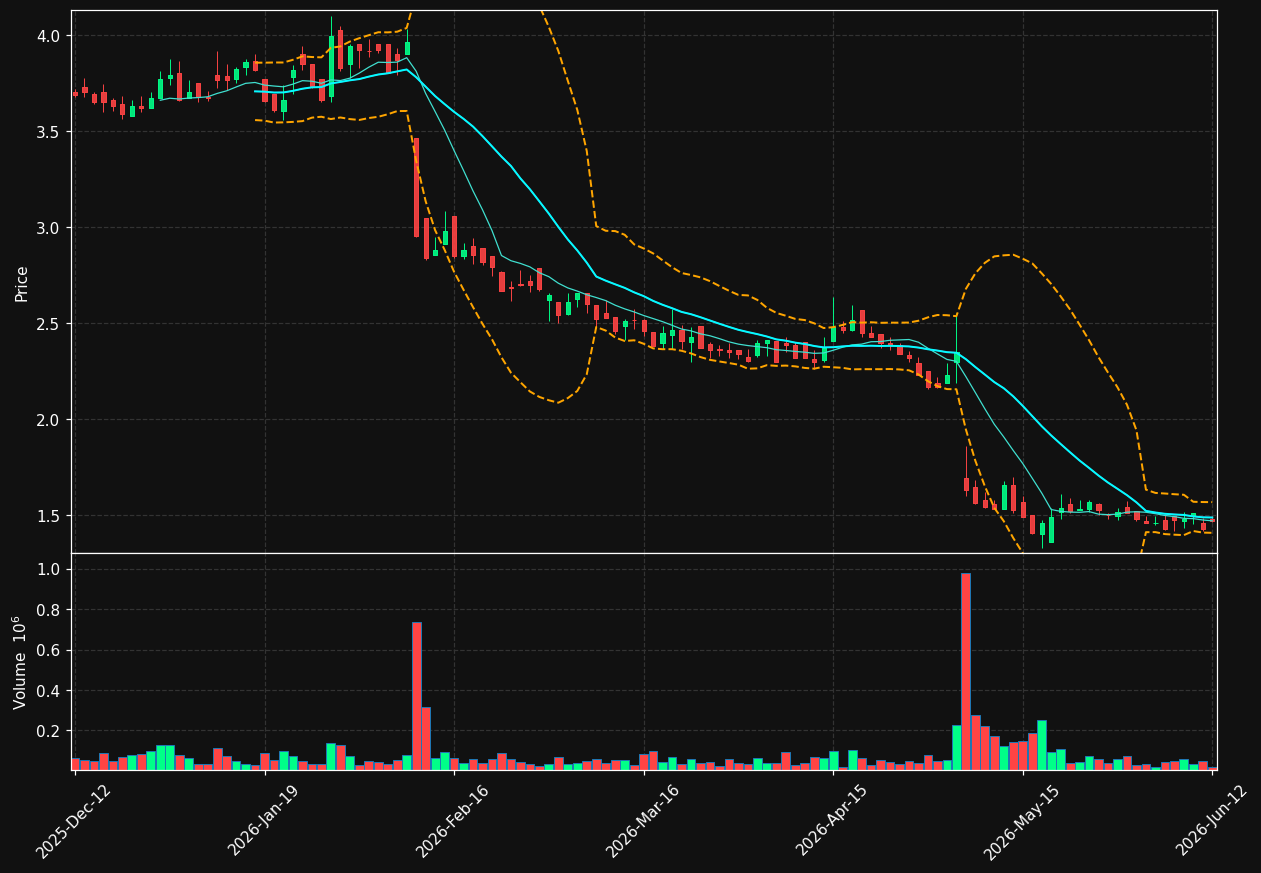The image size is (1261, 873).
Task: Select the 3.0 price tick label
Action: click(49, 228)
